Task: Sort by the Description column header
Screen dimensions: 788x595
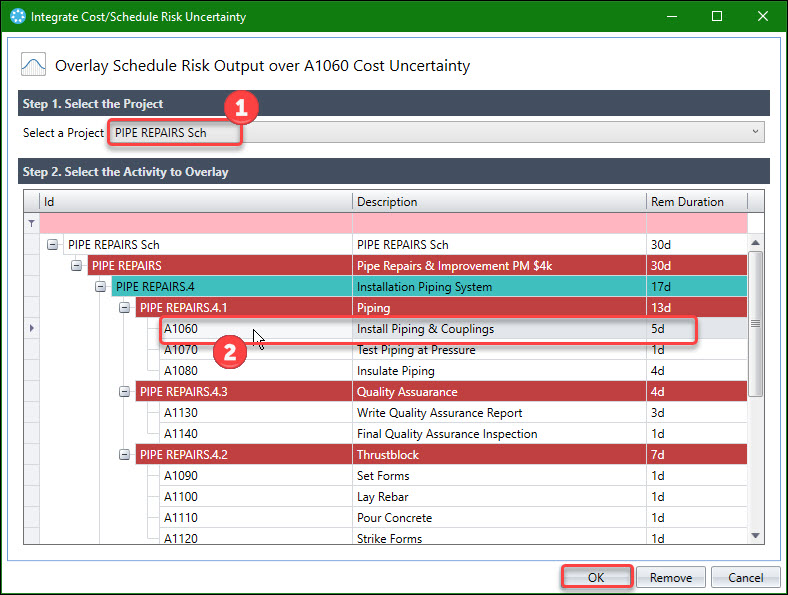Action: tap(499, 202)
